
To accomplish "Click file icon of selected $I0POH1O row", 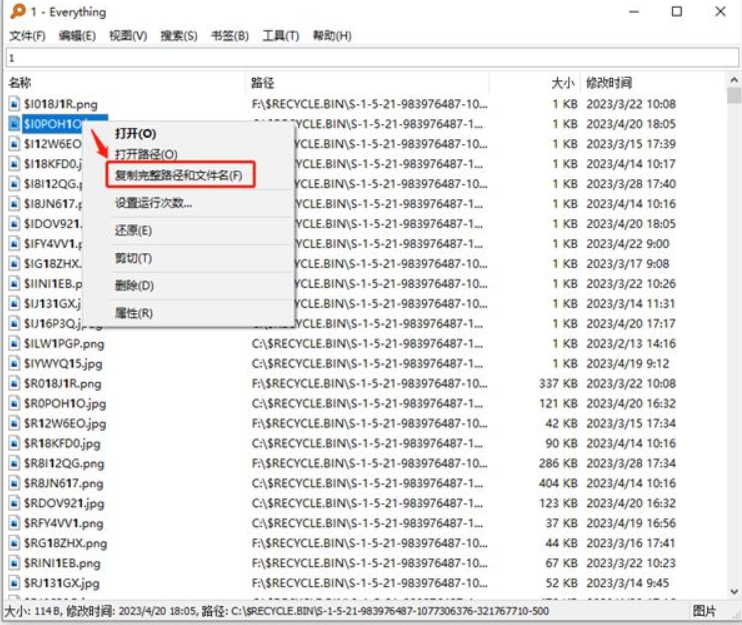I will pos(15,124).
